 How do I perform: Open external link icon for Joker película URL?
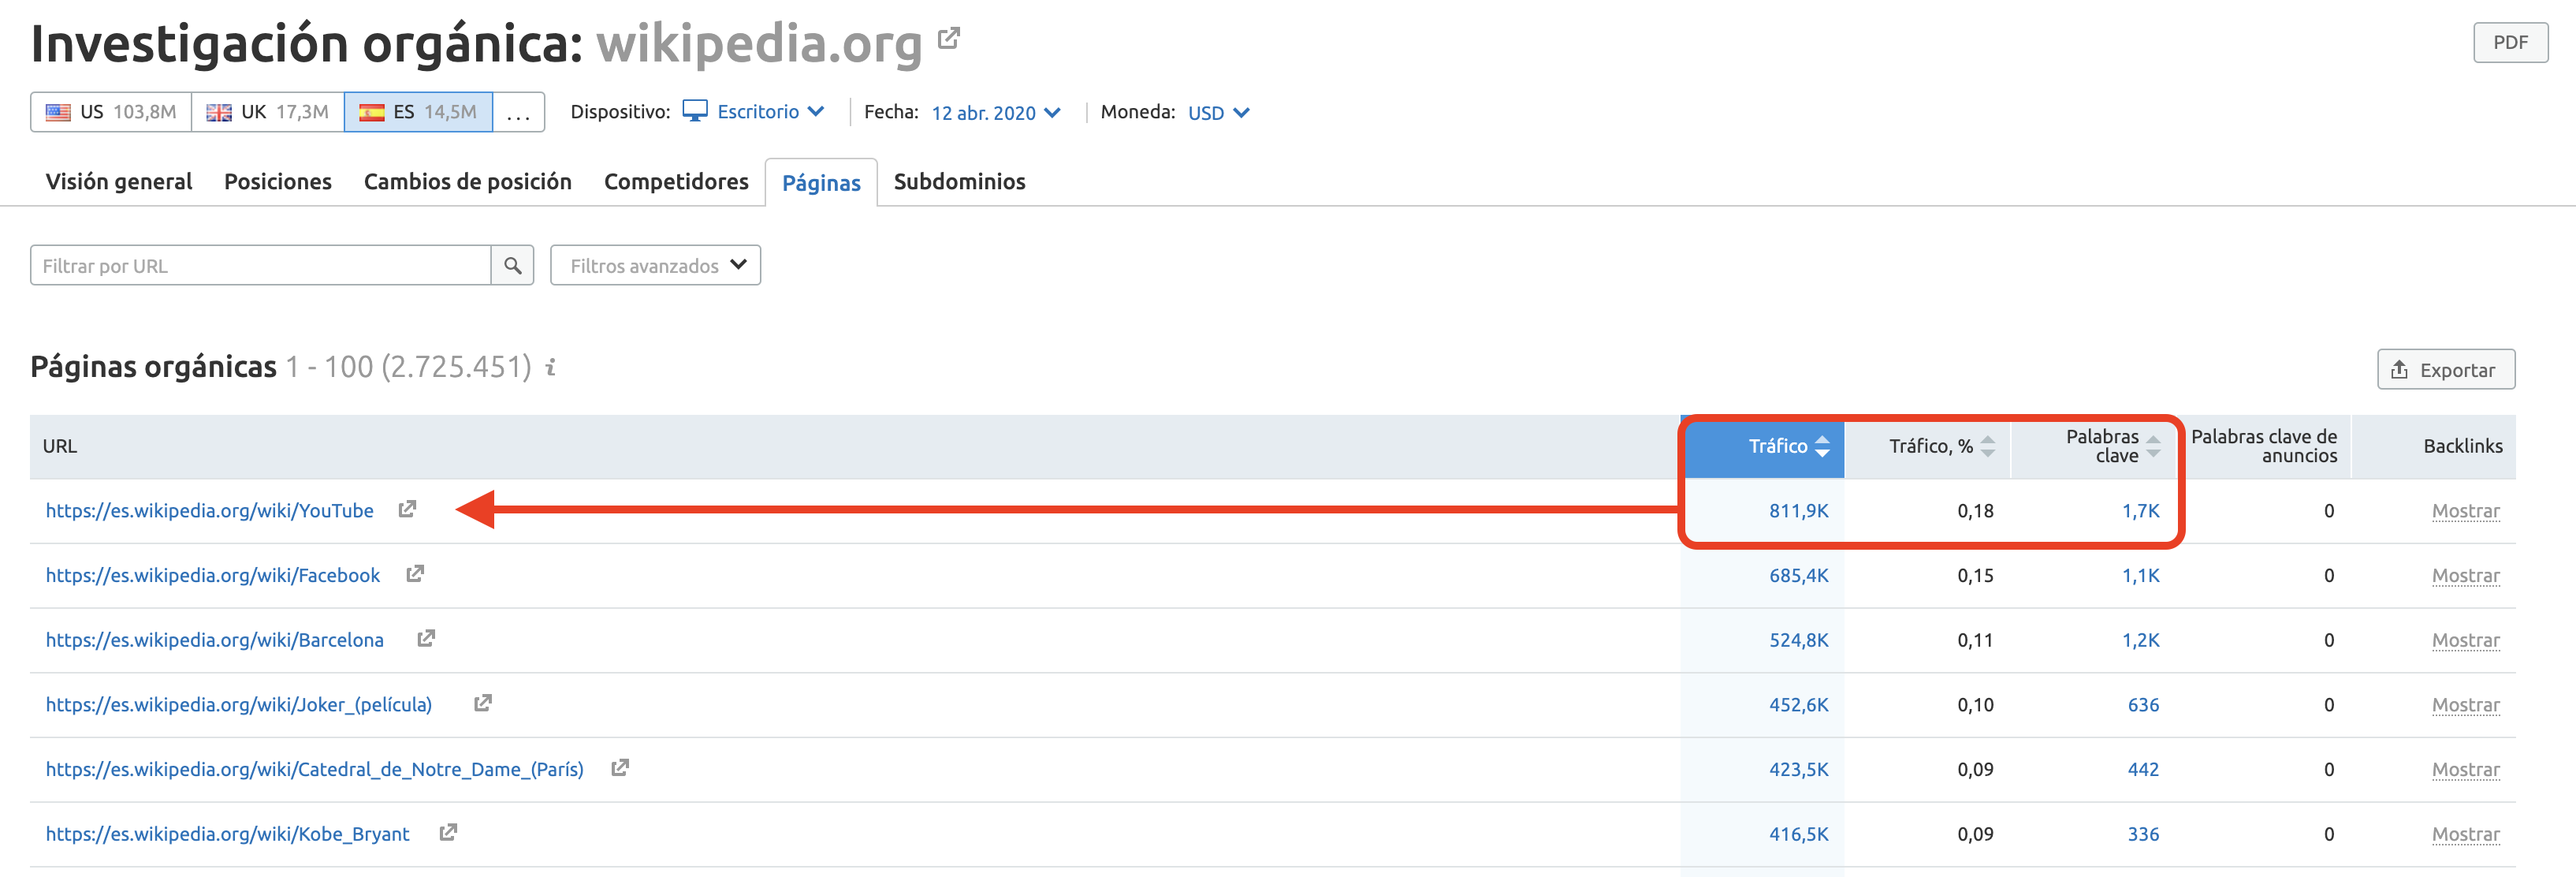point(483,703)
